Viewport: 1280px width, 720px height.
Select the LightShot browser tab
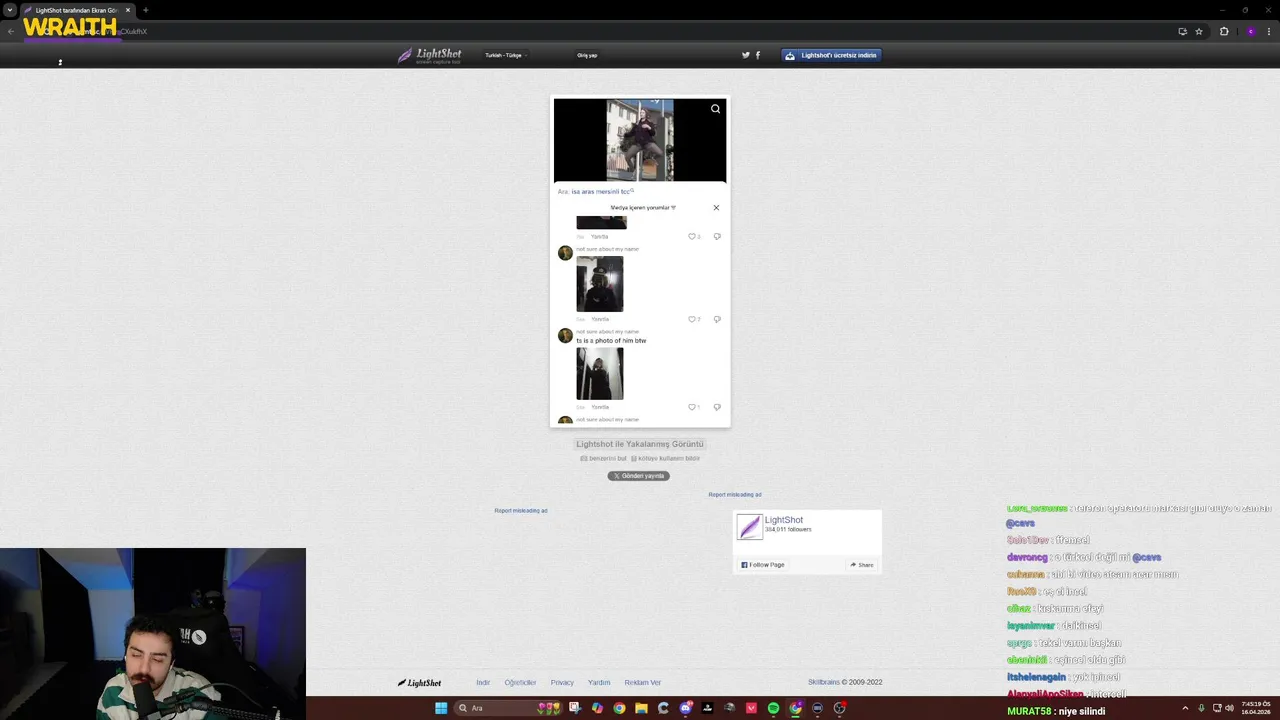click(75, 10)
